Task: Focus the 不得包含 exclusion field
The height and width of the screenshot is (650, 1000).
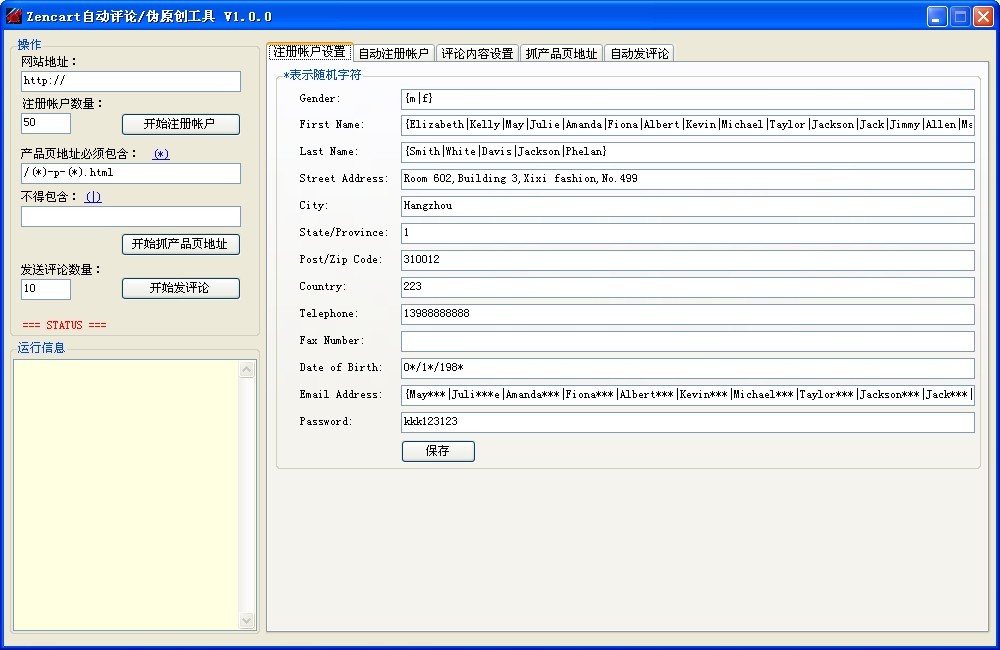Action: tap(131, 216)
